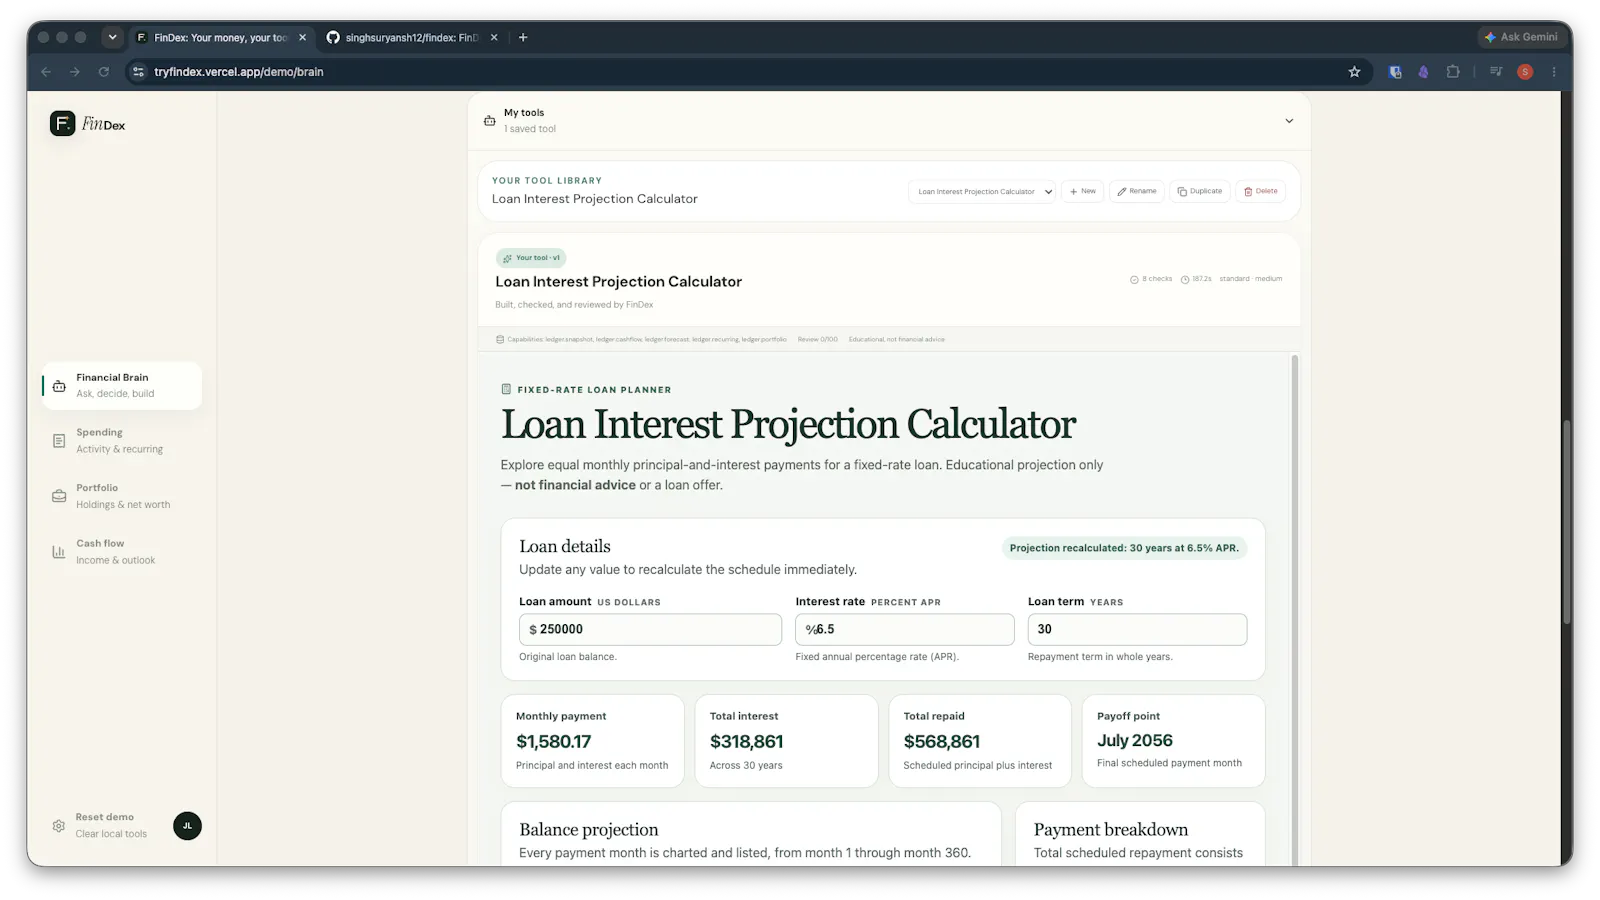Click the Portfolio briefcase icon

pos(59,496)
